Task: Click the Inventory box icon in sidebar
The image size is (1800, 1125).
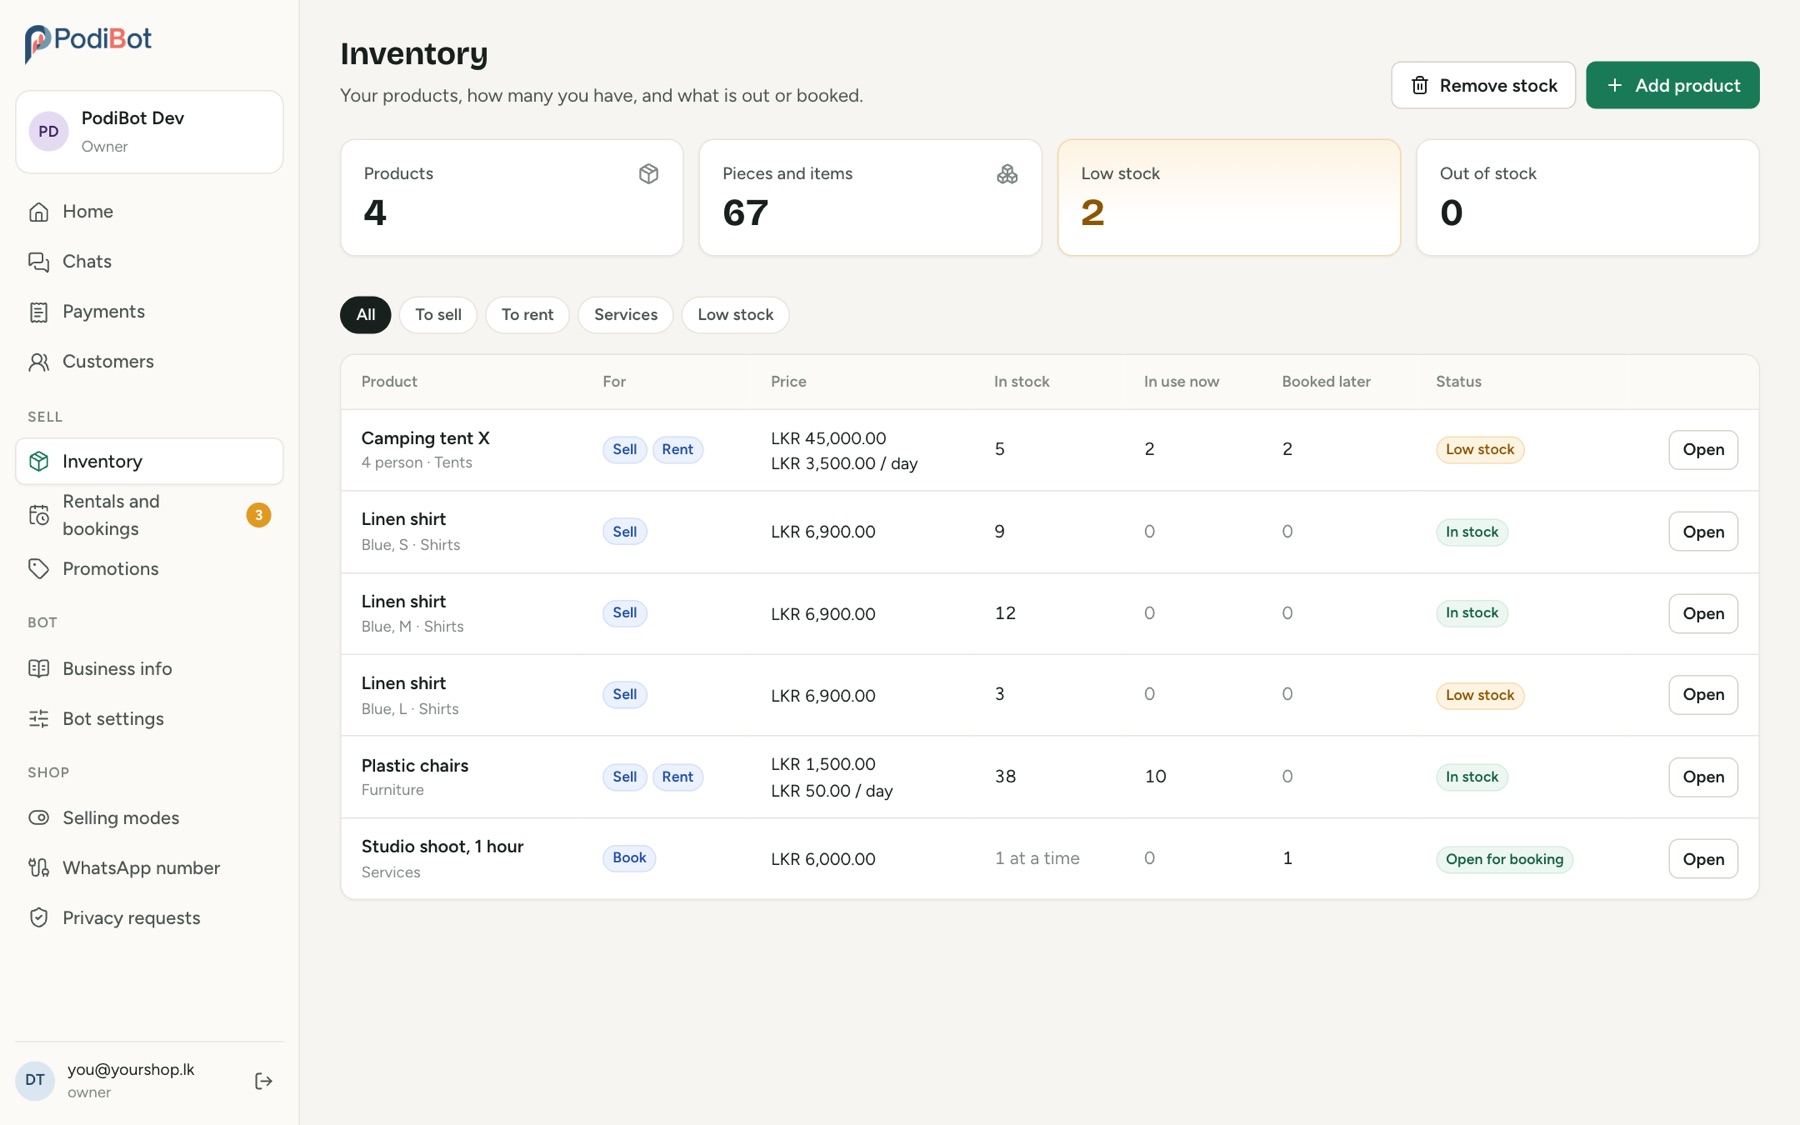Action: pos(39,461)
